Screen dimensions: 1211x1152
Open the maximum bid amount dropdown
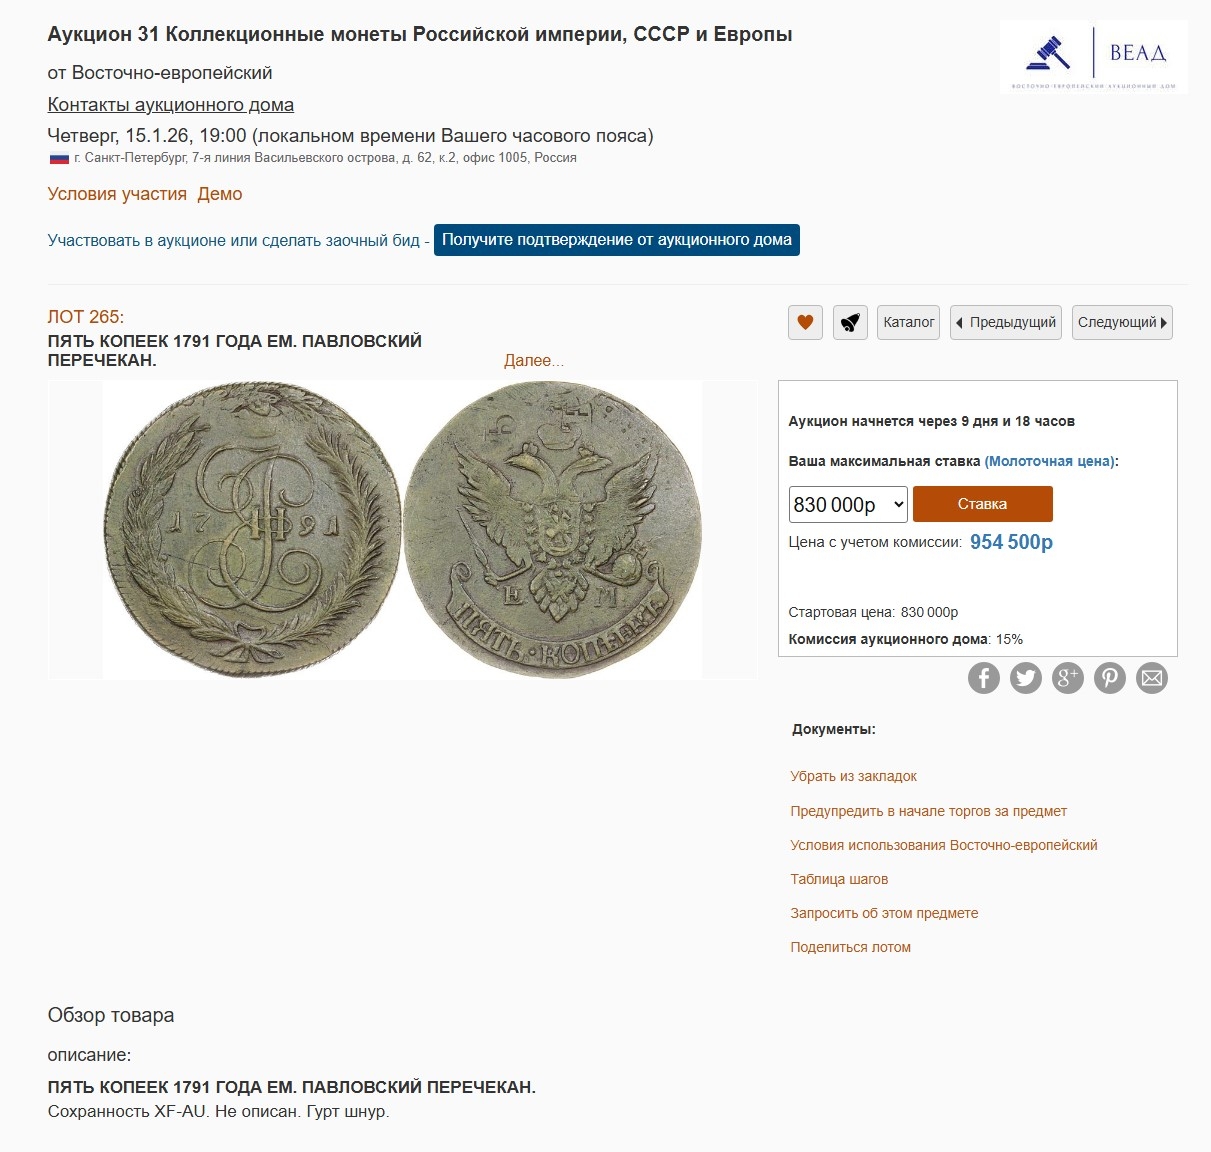point(848,505)
